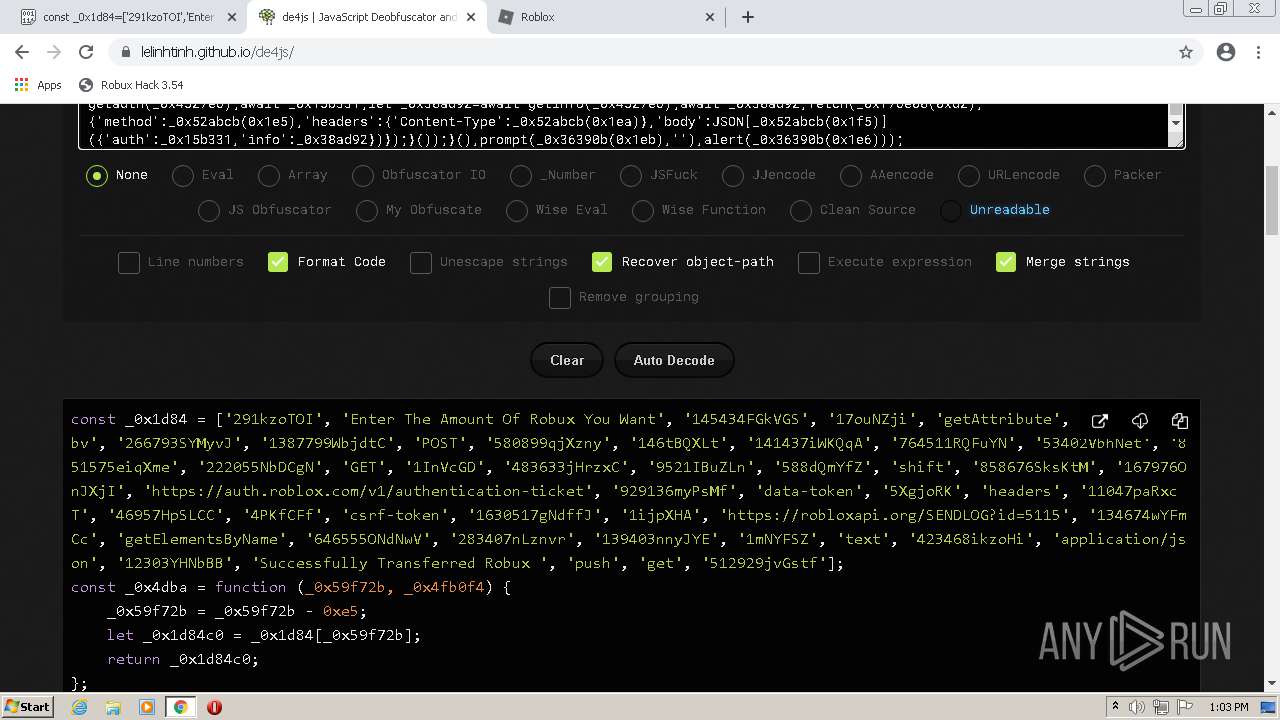Open the Windows Start menu
This screenshot has width=1280, height=720.
[x=27, y=707]
